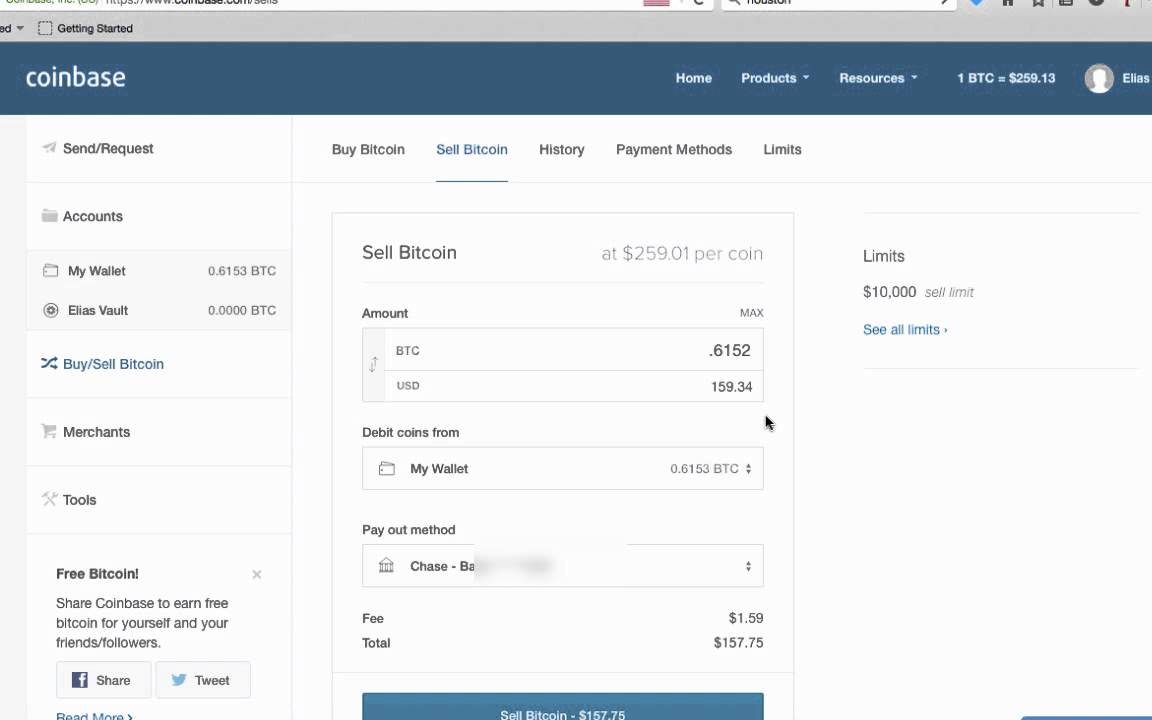Share on Facebook button
The height and width of the screenshot is (720, 1152).
tap(104, 680)
